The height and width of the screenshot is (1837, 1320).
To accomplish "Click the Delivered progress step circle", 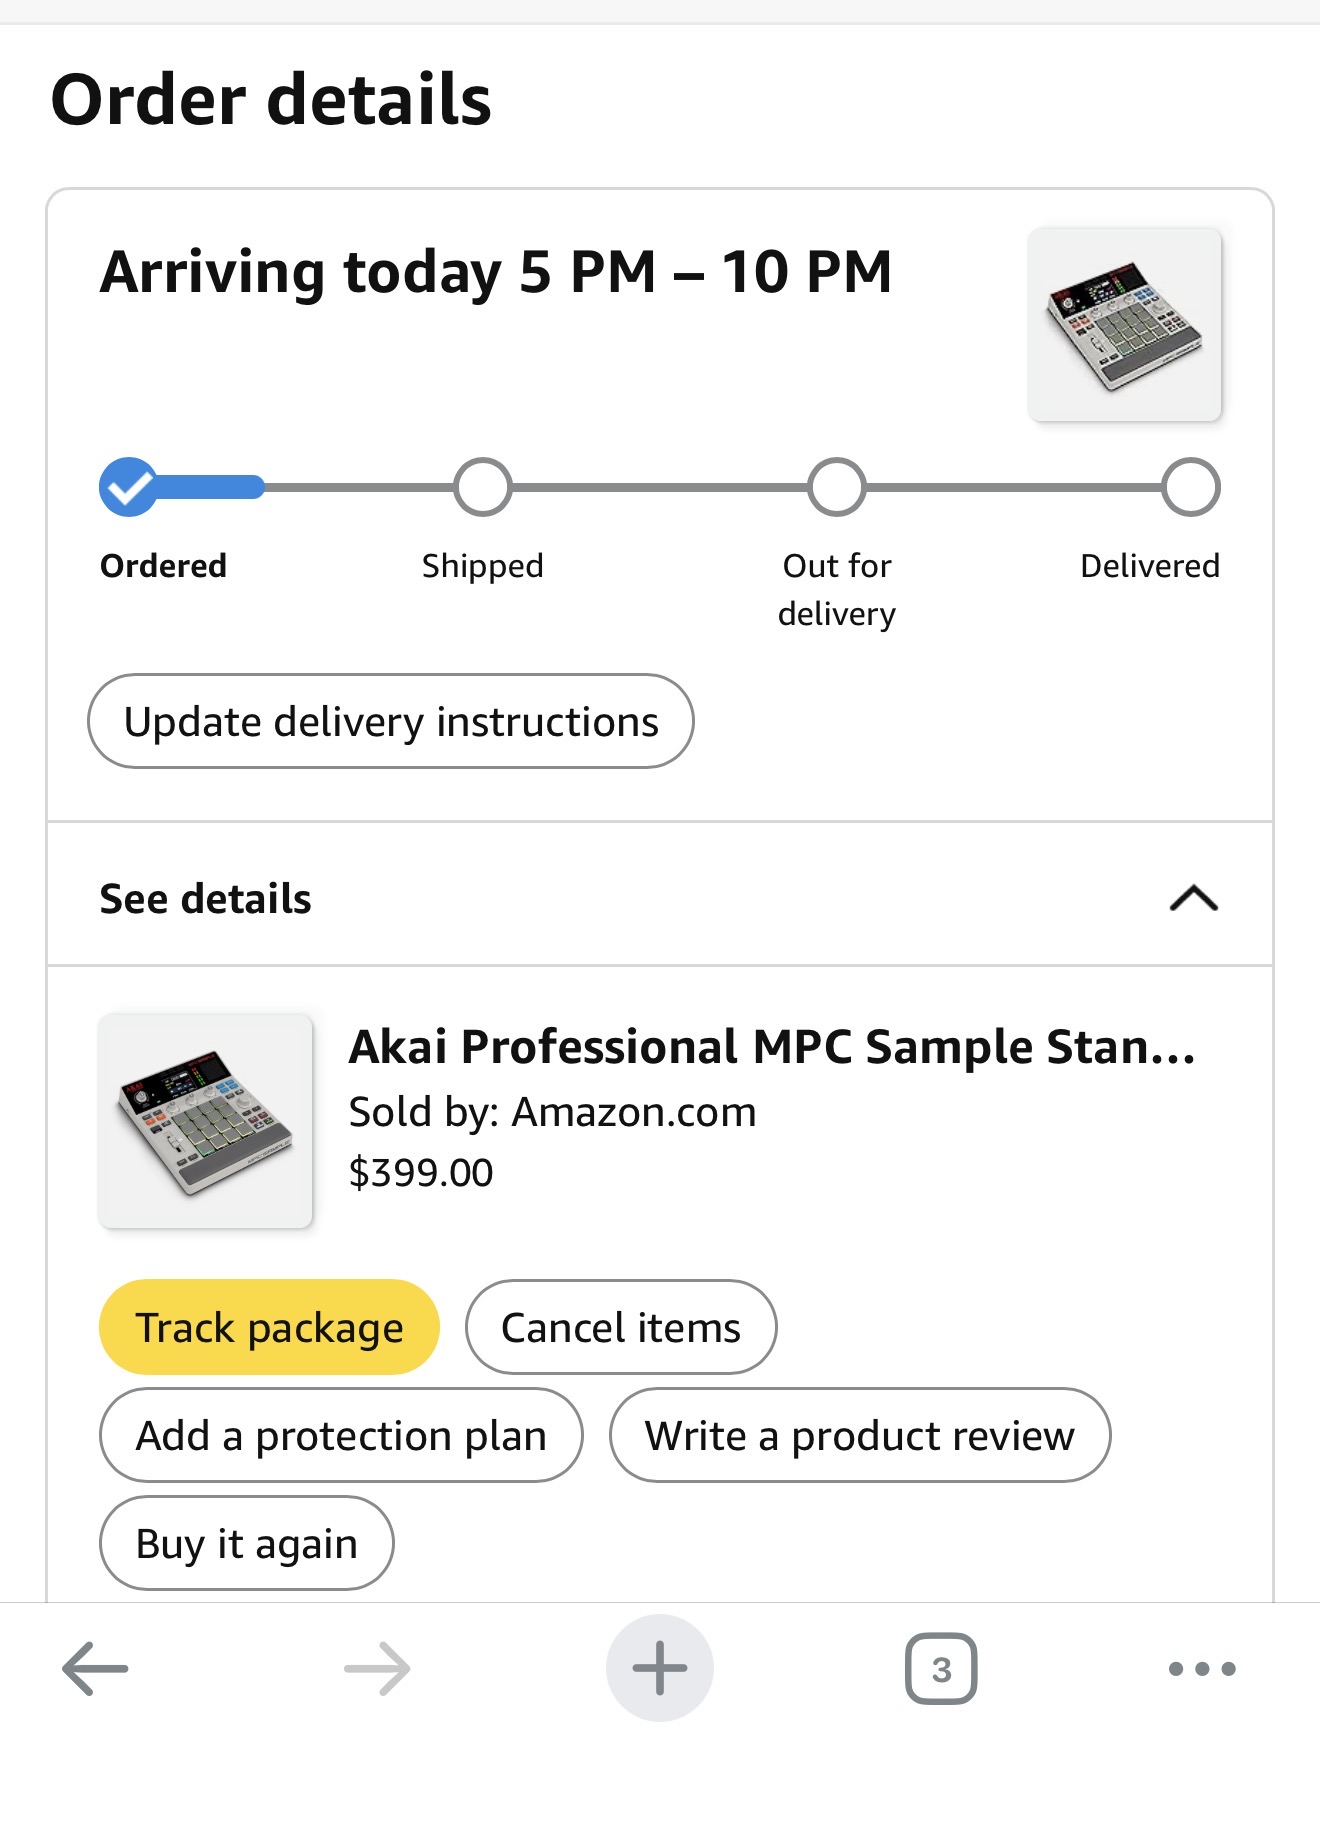I will (1191, 487).
